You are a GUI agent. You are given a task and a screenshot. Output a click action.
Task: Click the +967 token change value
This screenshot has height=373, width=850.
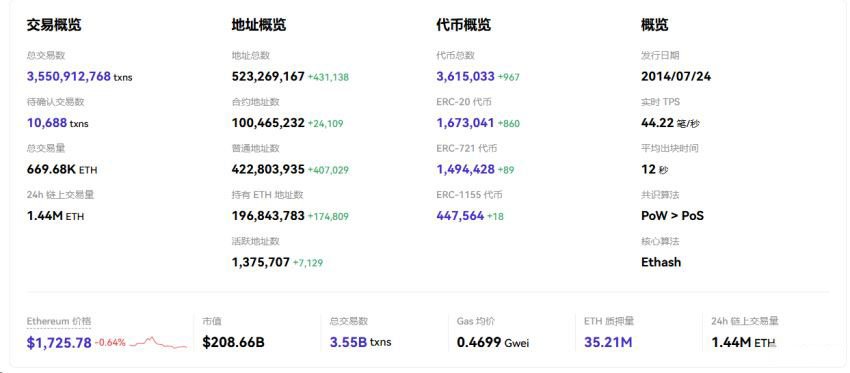click(x=509, y=78)
